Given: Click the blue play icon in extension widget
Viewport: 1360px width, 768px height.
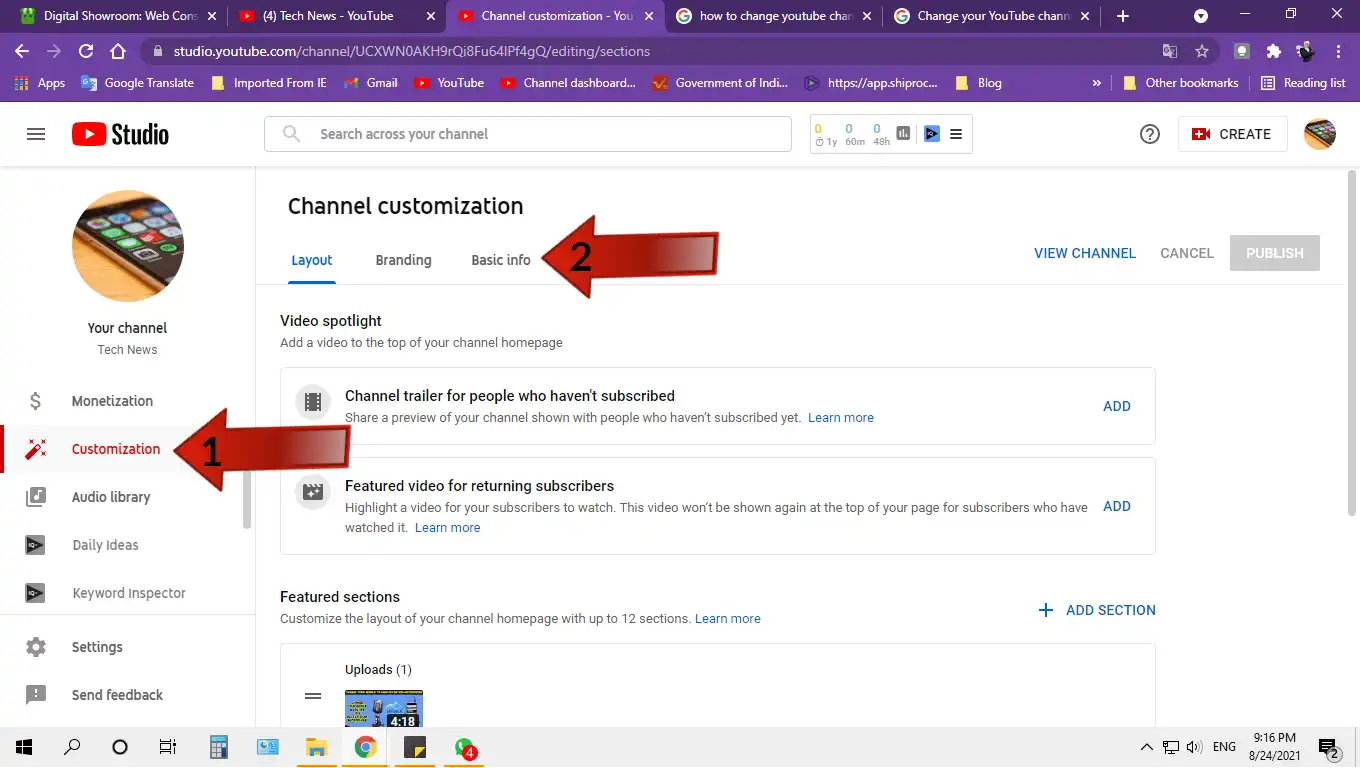Looking at the screenshot, I should pyautogui.click(x=932, y=134).
